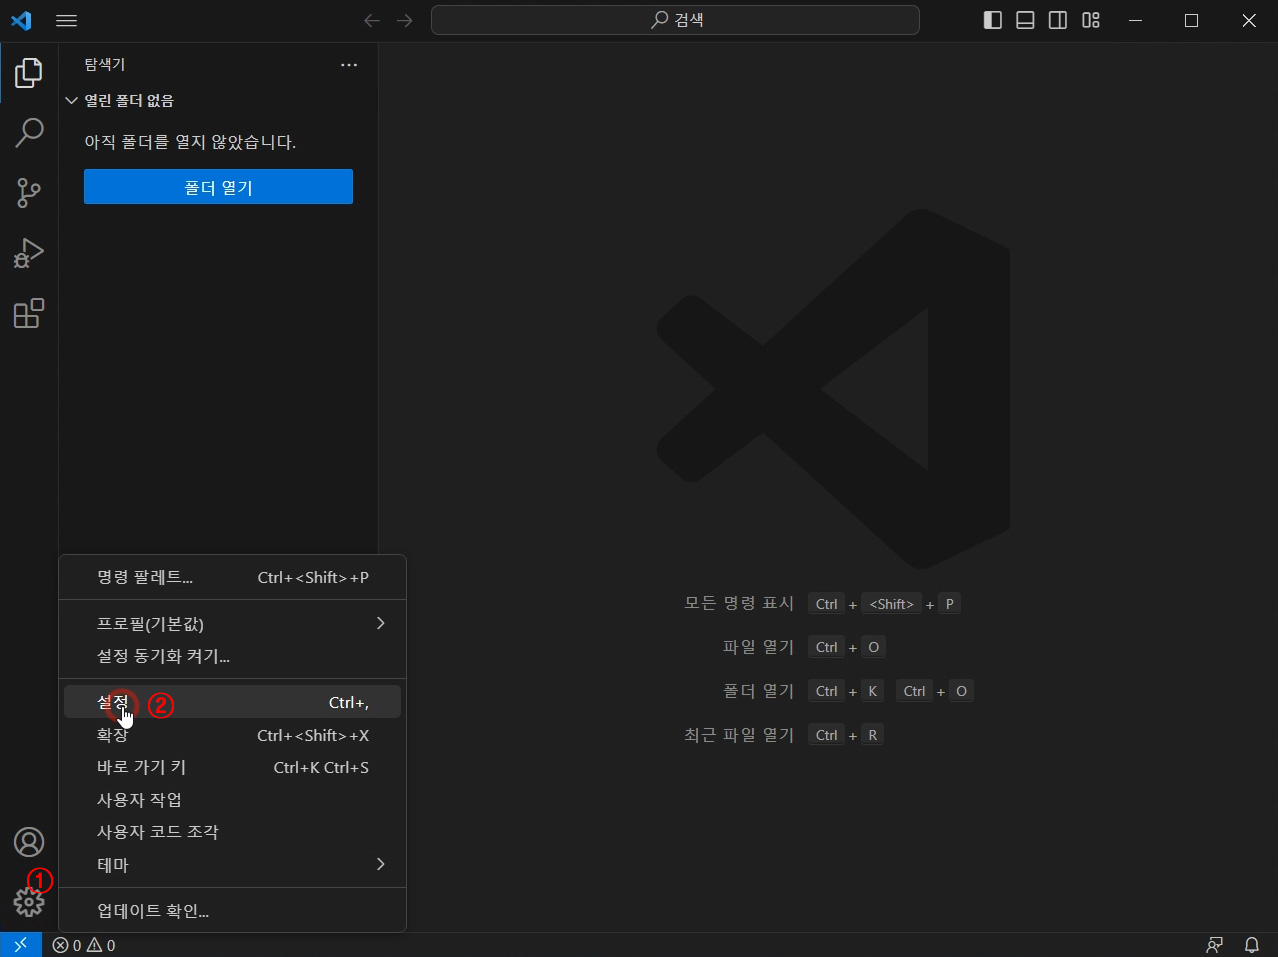
Task: Click '최근 파일 열기' shortcut hint
Action: click(739, 735)
